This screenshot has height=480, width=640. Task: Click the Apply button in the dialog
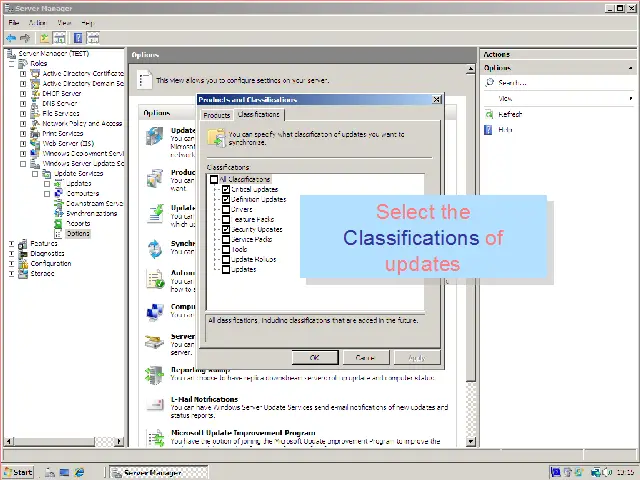pyautogui.click(x=417, y=358)
